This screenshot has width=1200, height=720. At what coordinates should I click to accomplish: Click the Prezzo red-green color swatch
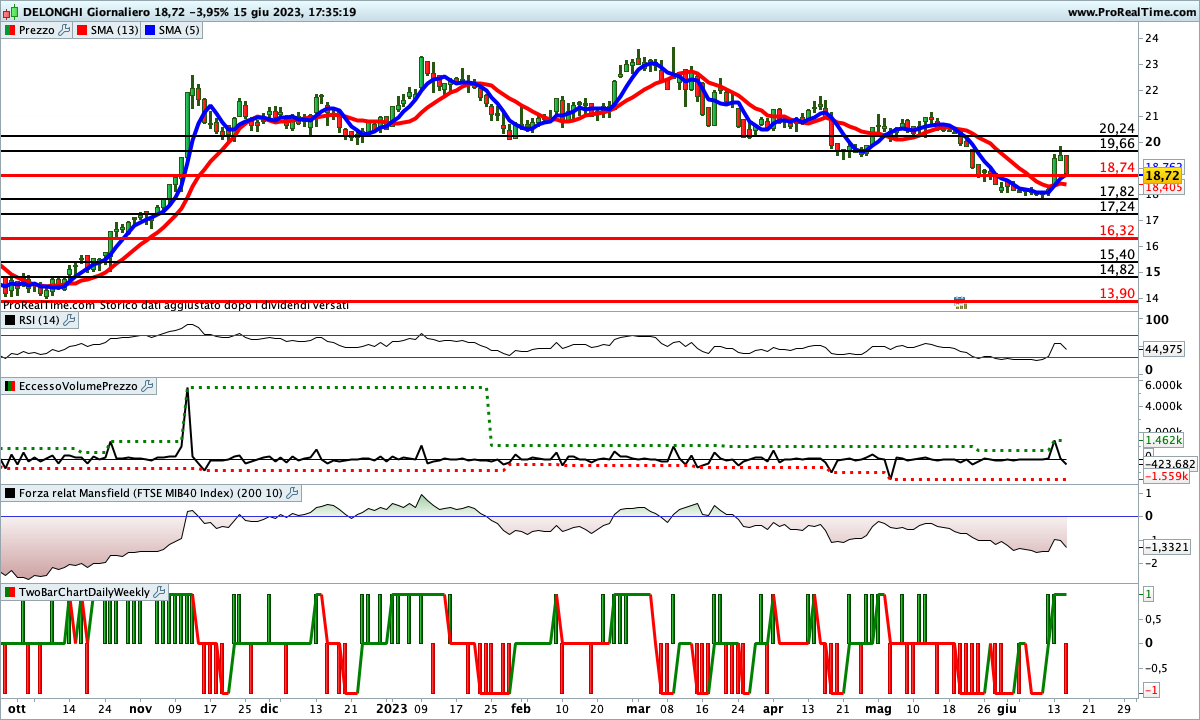click(10, 30)
